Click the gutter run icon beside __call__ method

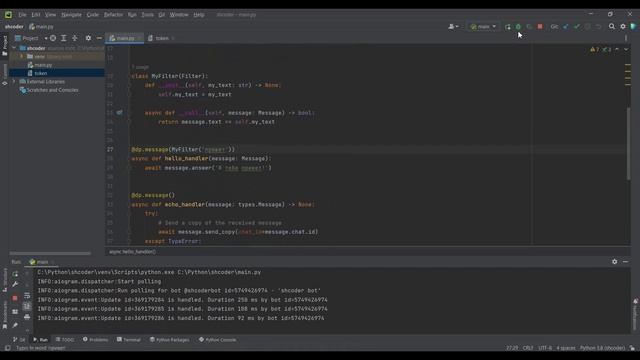[x=119, y=112]
